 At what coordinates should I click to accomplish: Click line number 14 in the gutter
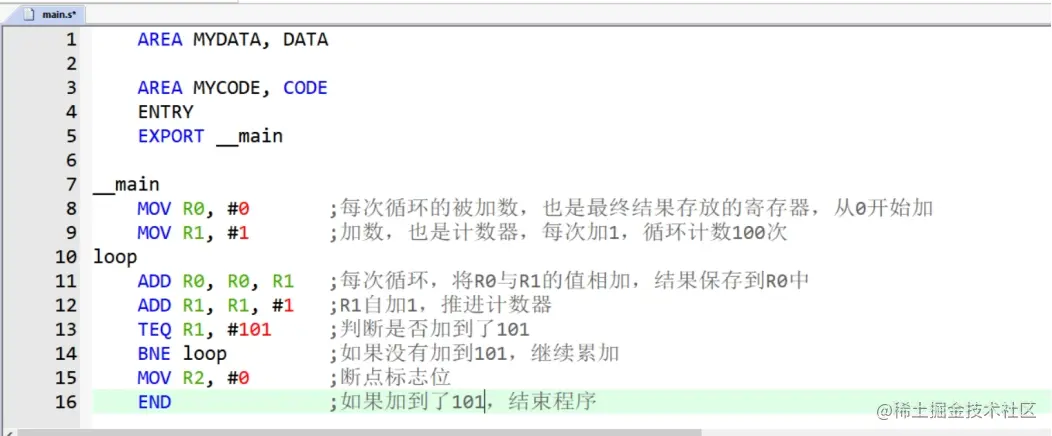coord(66,353)
